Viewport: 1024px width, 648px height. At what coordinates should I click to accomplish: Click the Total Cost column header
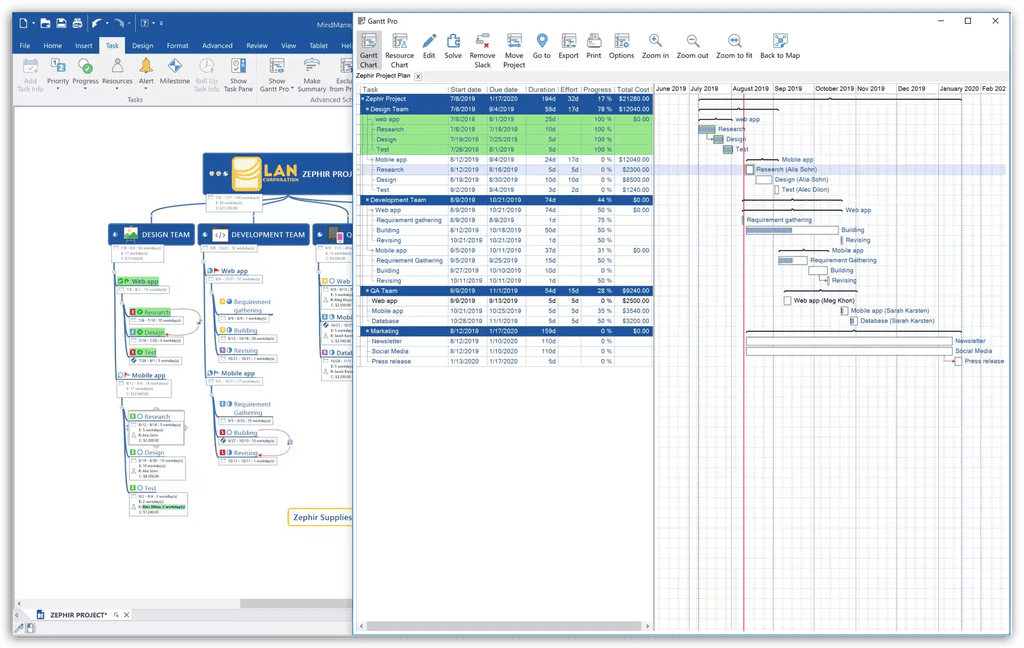633,89
